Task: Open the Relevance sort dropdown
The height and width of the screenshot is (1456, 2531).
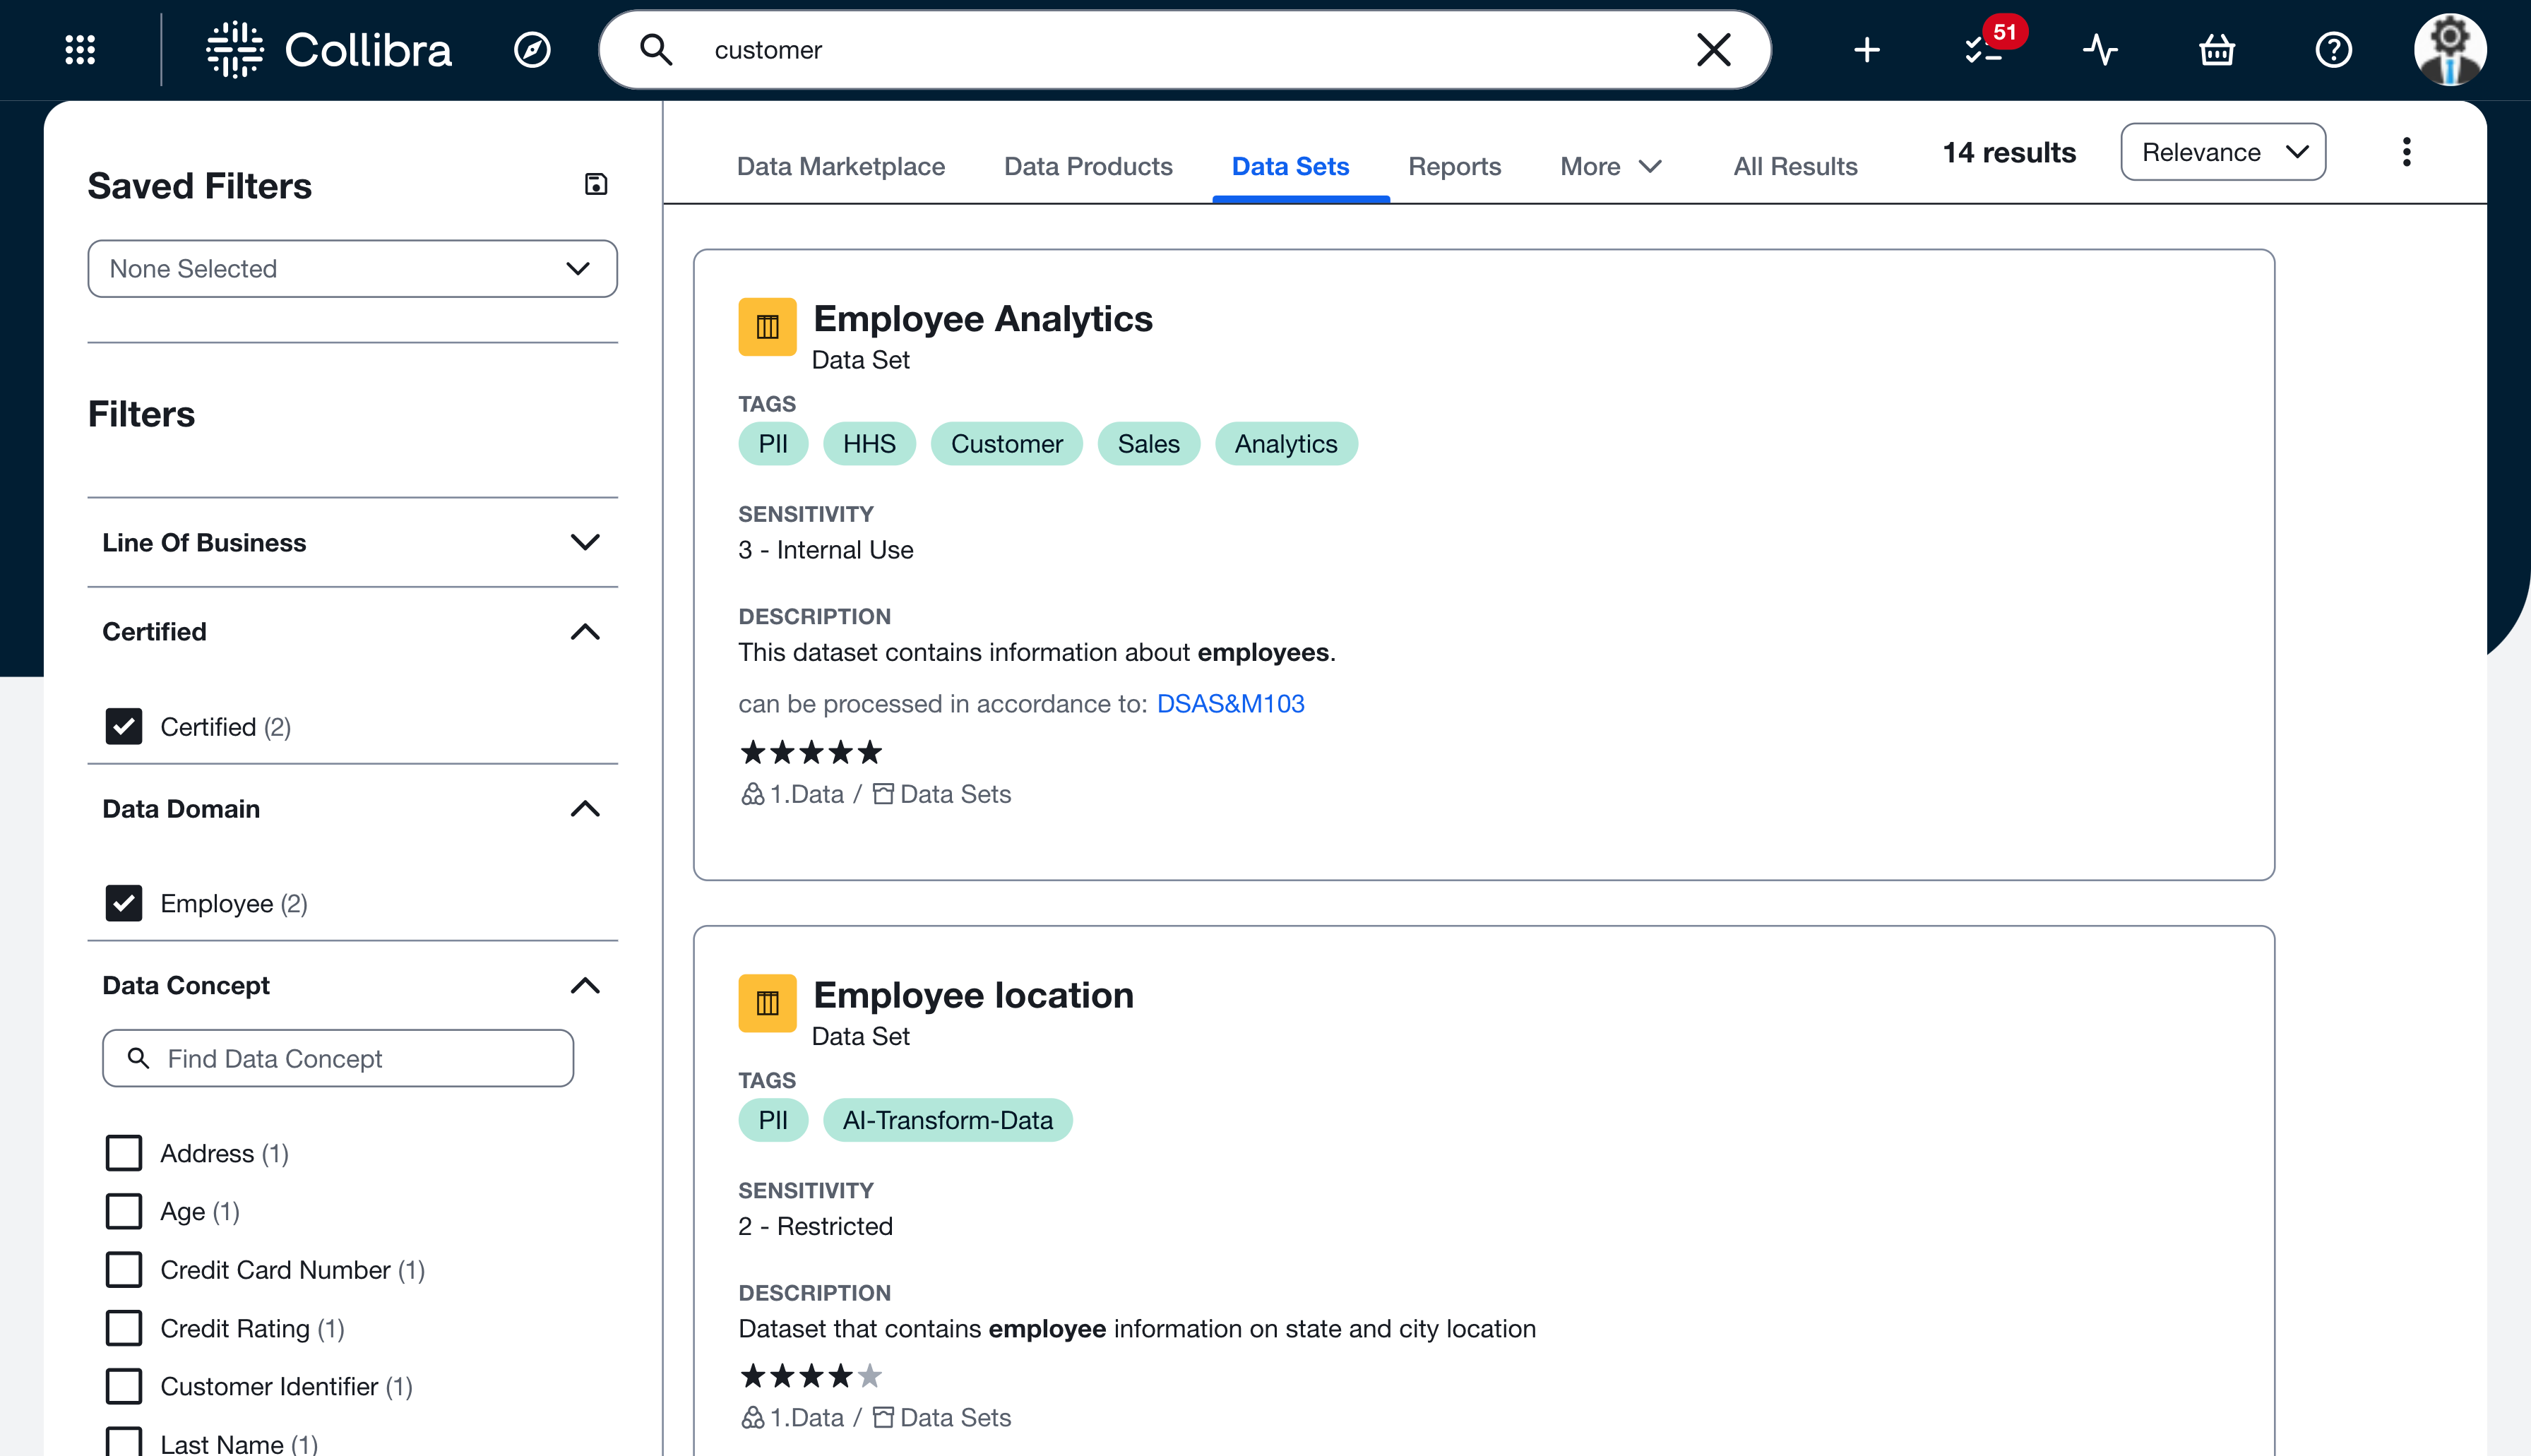Action: [x=2222, y=152]
